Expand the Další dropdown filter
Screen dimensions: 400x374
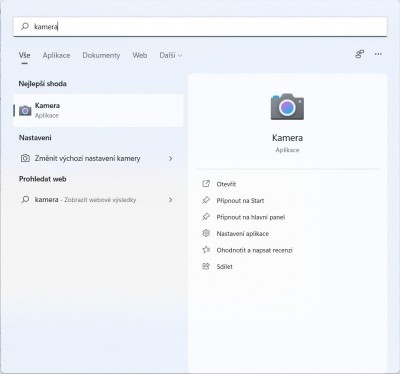point(171,55)
